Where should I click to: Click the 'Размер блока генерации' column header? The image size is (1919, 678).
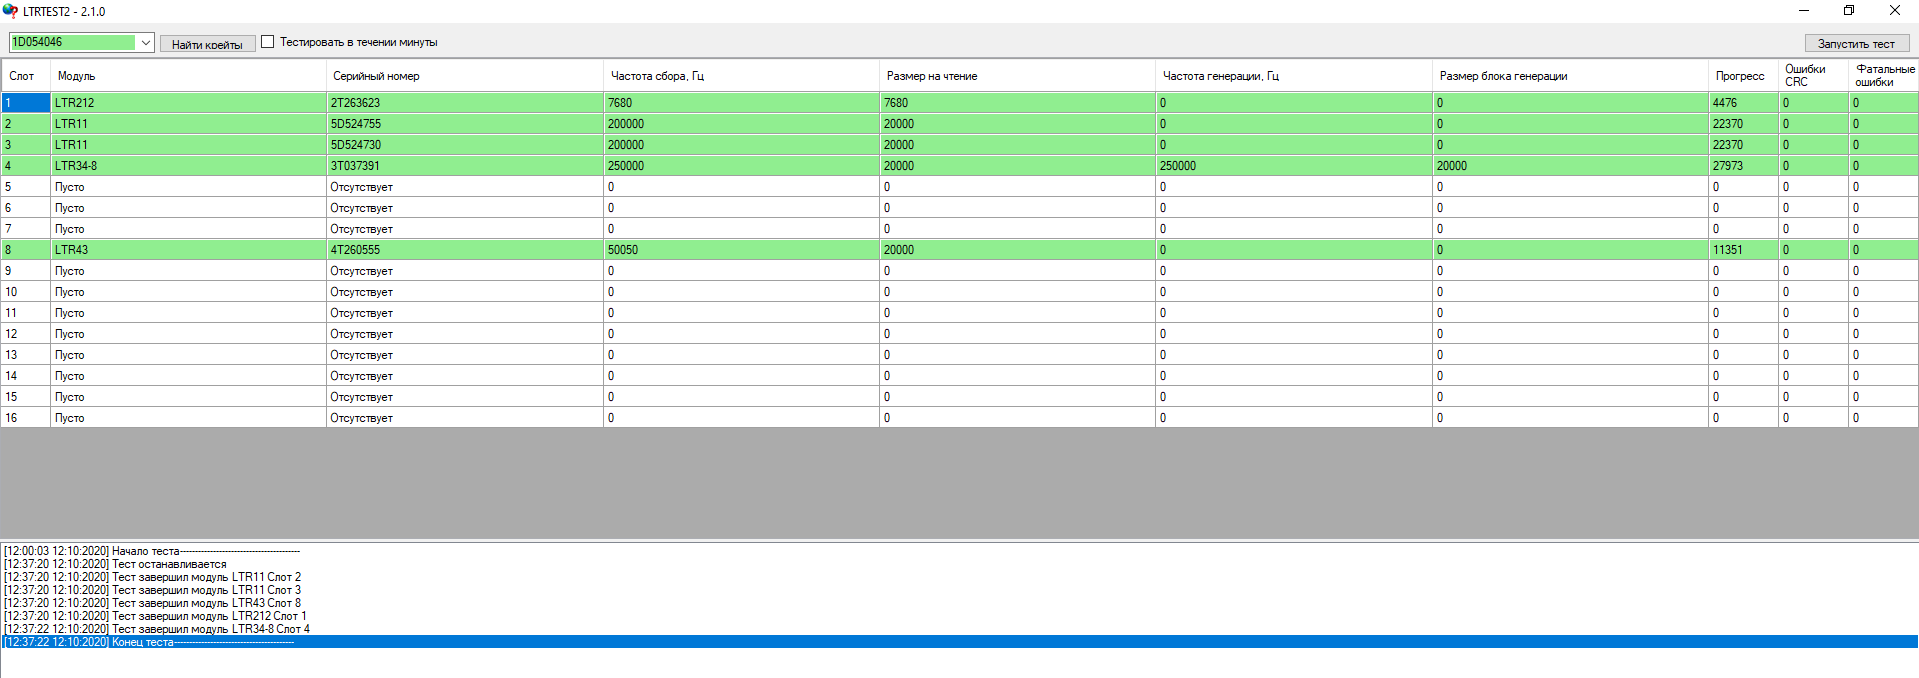coord(1570,76)
